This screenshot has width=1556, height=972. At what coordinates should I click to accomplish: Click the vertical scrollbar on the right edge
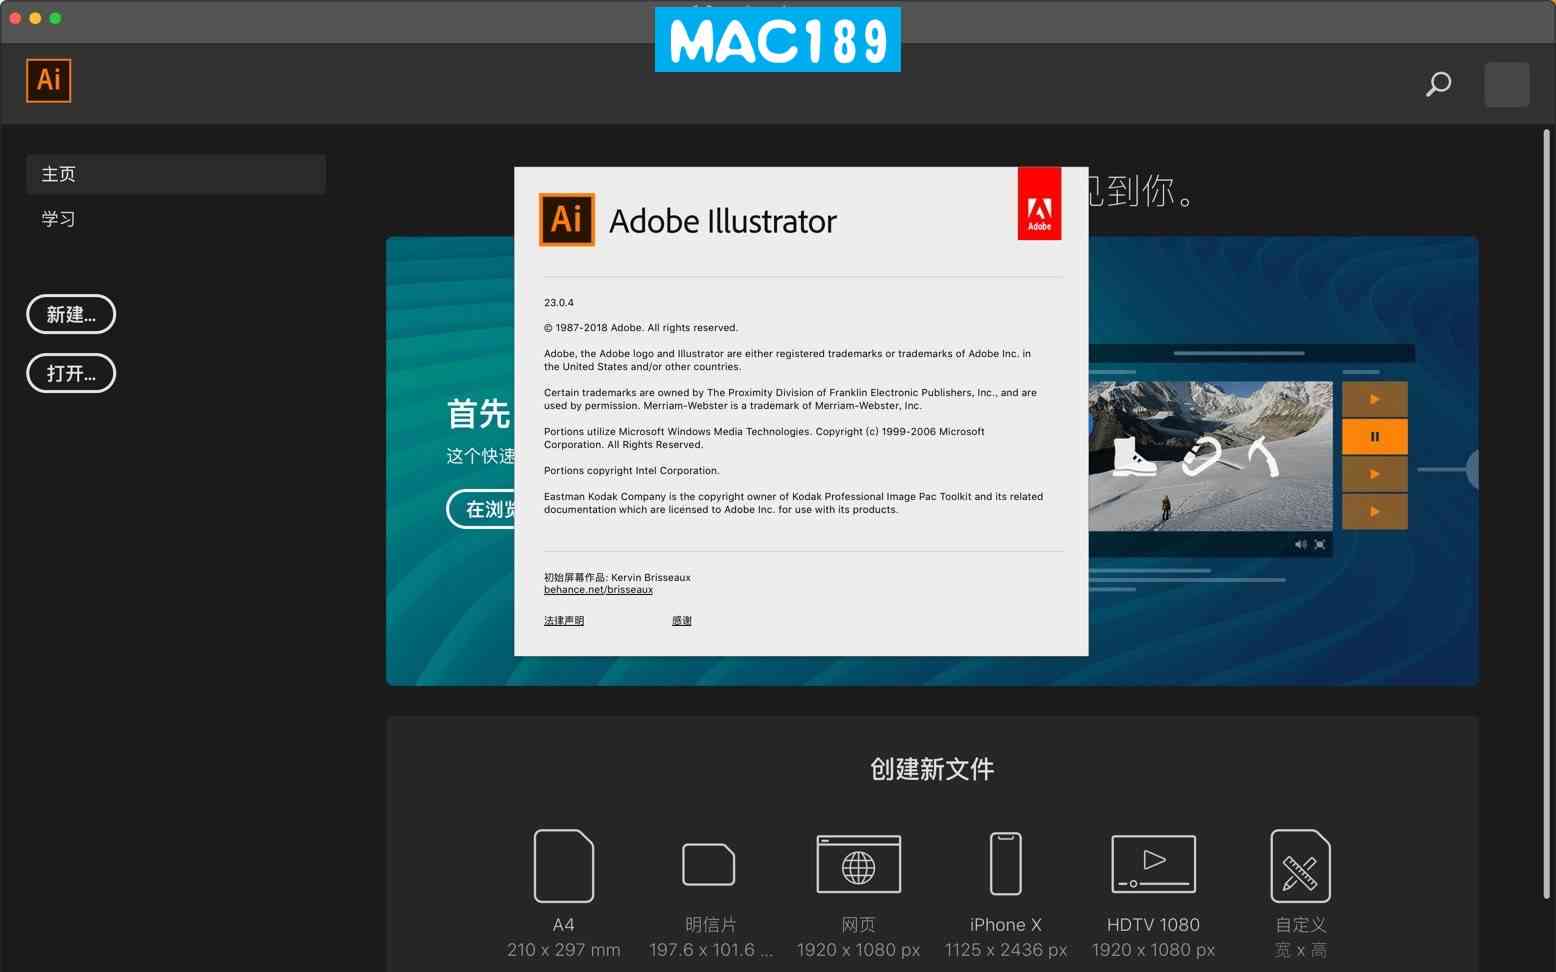point(1546,513)
